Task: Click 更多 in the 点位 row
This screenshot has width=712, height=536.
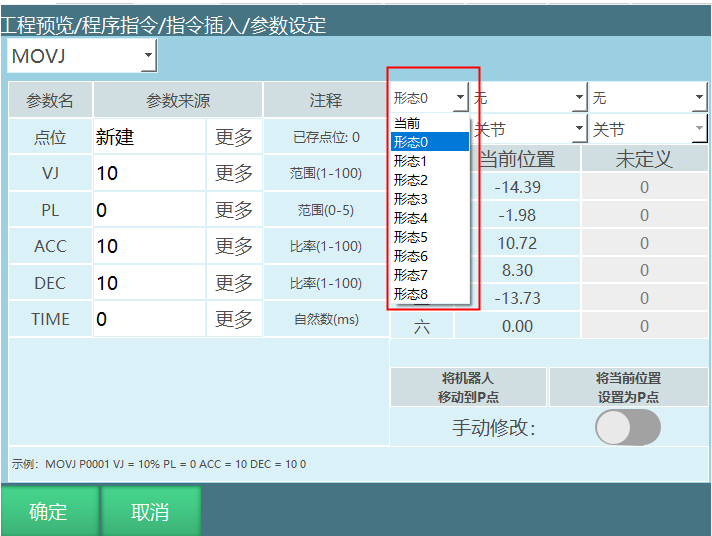Action: [234, 138]
